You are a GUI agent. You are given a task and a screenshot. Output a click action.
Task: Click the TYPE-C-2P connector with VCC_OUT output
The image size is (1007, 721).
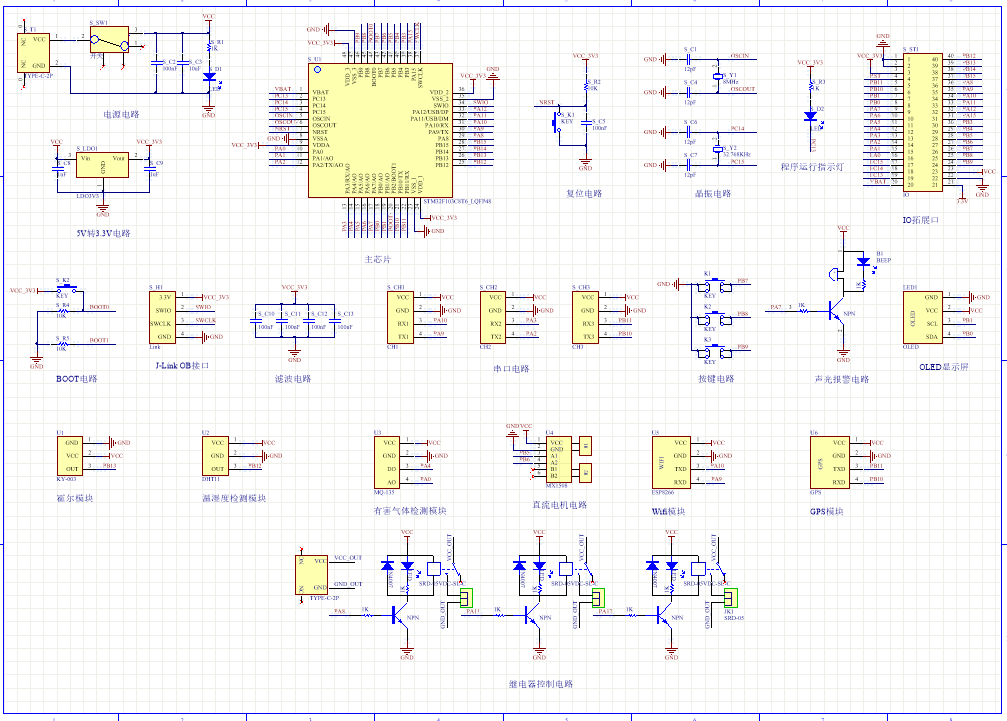tap(311, 575)
